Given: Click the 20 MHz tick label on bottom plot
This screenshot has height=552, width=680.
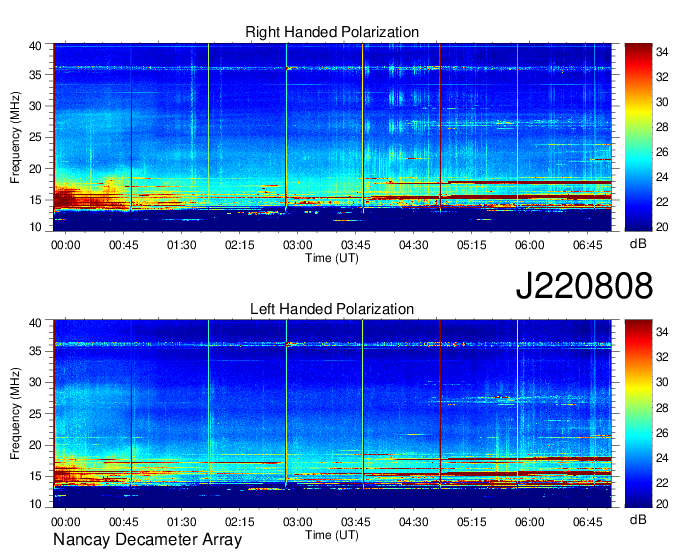Looking at the screenshot, I should coord(35,445).
